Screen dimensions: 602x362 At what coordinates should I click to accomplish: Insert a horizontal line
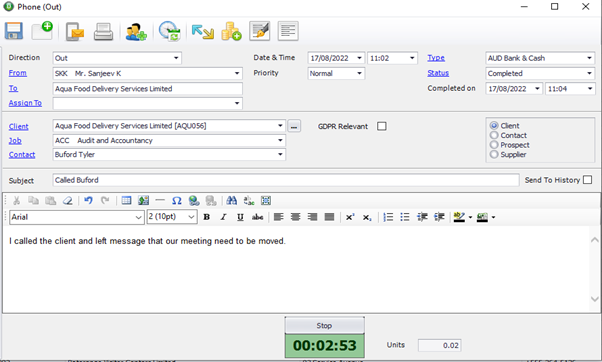[x=160, y=200]
